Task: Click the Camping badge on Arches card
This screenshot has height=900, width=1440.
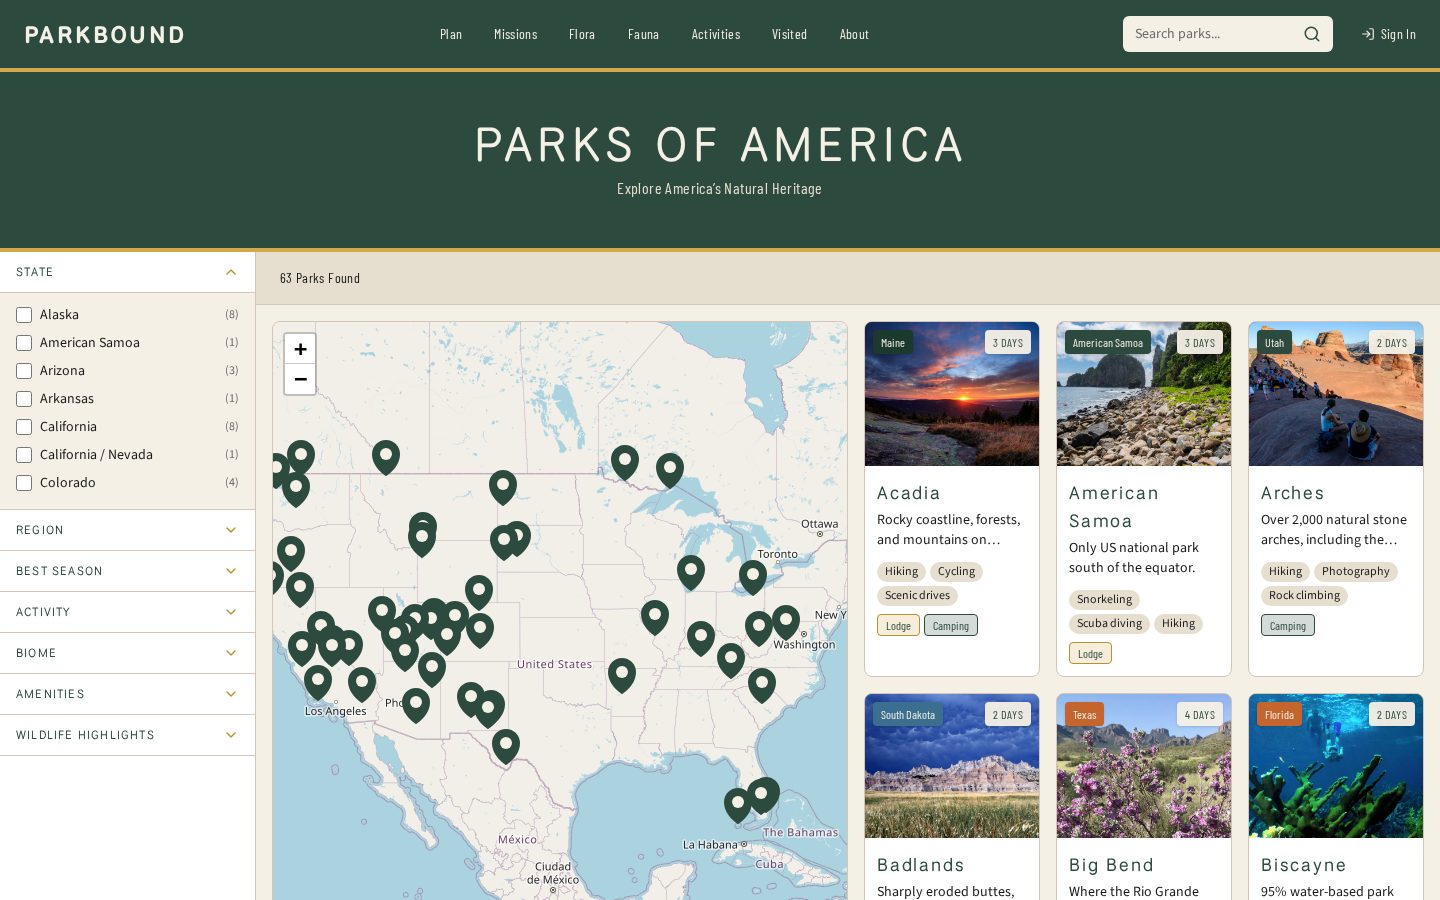Action: tap(1288, 626)
